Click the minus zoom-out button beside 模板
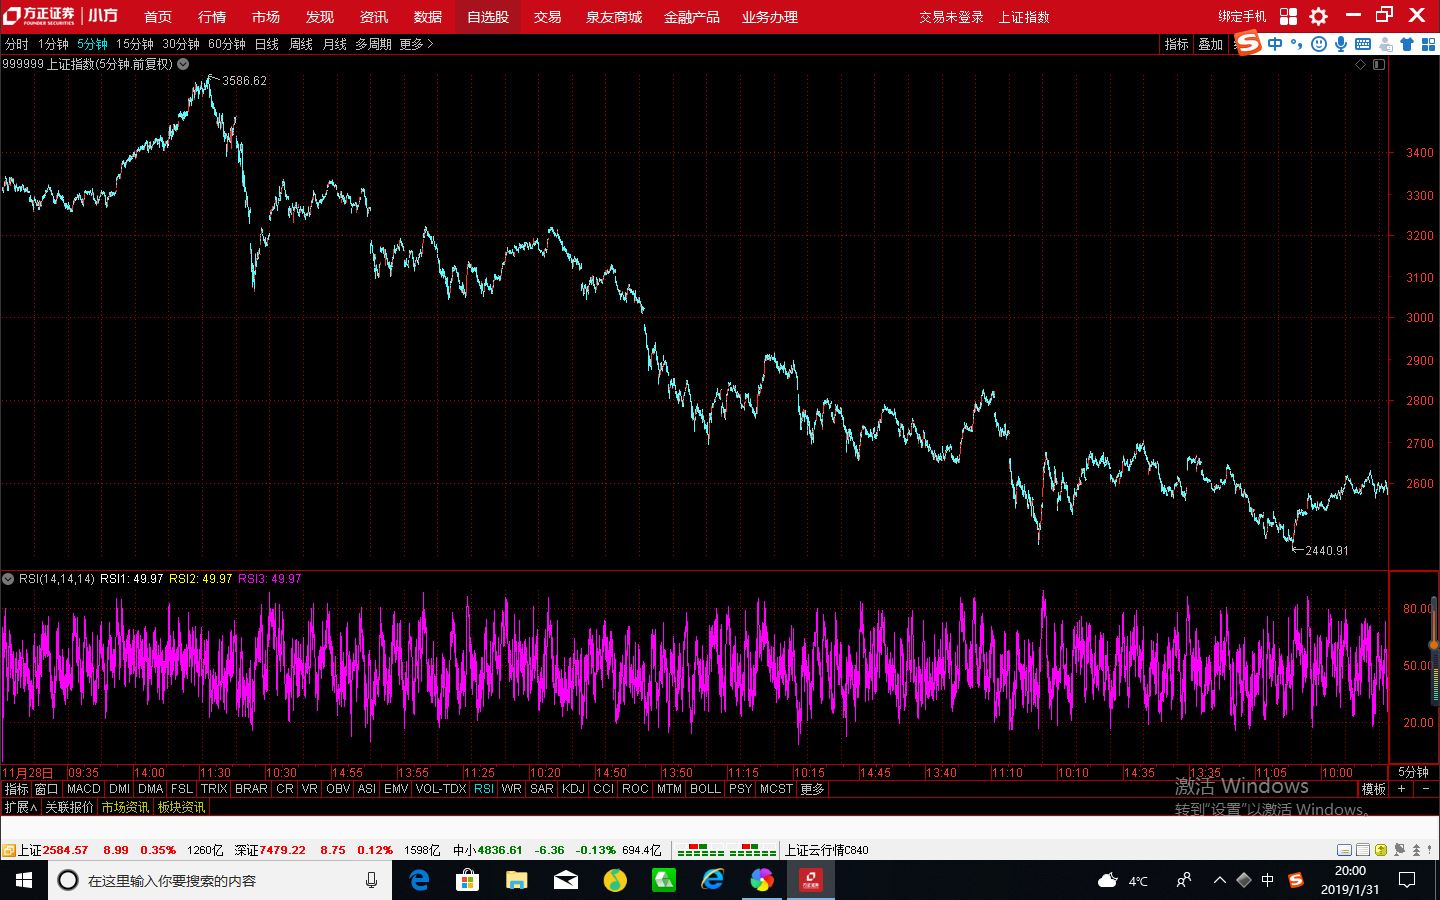Screen dimensions: 1440x900 click(x=1426, y=789)
